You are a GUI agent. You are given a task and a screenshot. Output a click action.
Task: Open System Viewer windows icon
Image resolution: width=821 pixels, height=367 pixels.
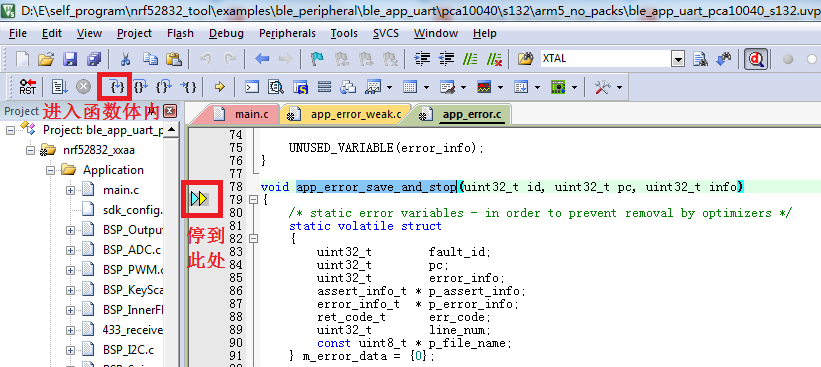(558, 86)
